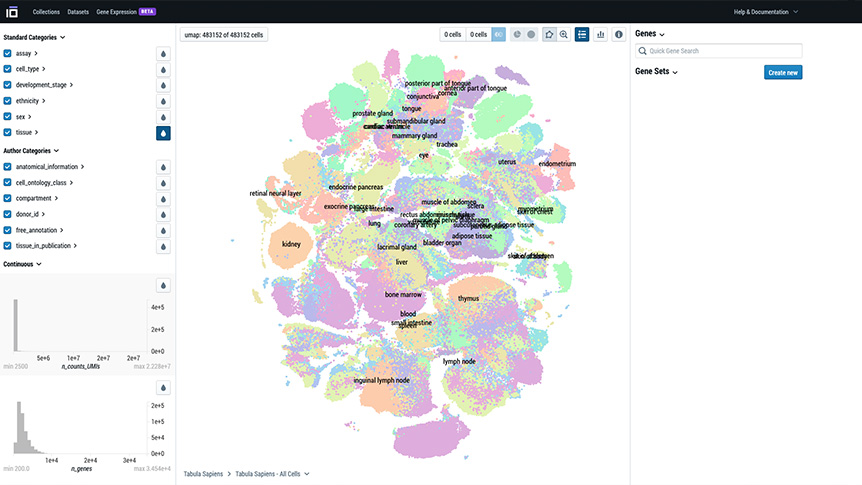
Task: Click the thymus cluster label
Action: click(468, 299)
